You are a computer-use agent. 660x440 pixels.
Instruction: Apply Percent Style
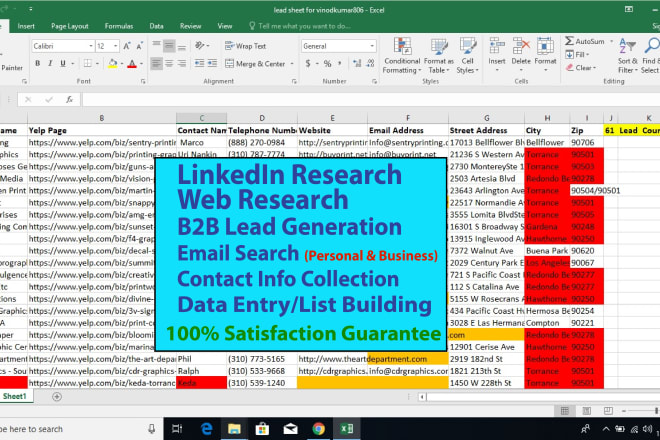coord(327,64)
